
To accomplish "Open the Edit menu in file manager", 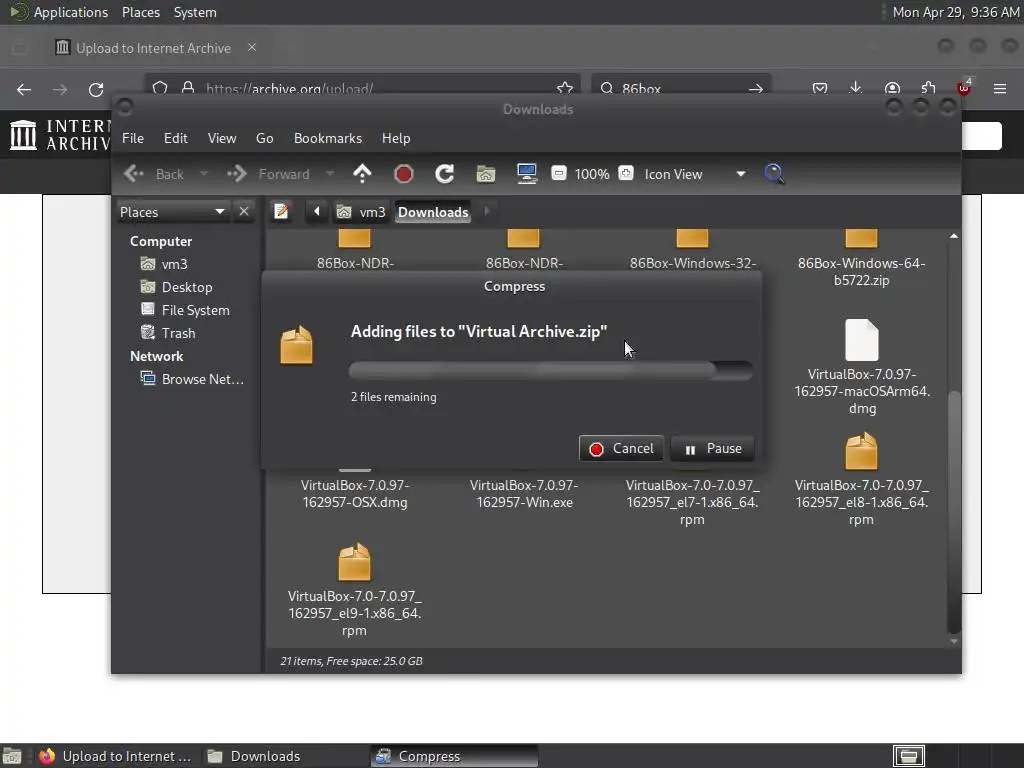I will 176,138.
